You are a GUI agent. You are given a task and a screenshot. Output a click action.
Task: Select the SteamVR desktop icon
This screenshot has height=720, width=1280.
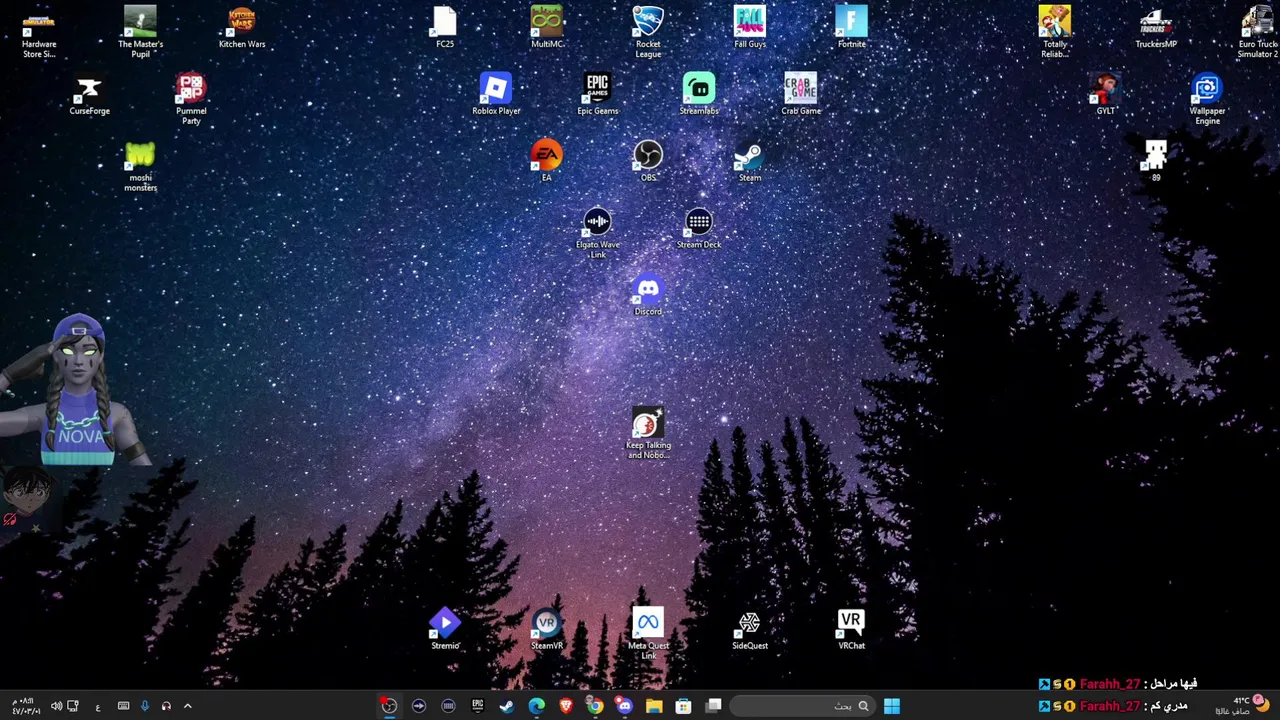point(547,630)
